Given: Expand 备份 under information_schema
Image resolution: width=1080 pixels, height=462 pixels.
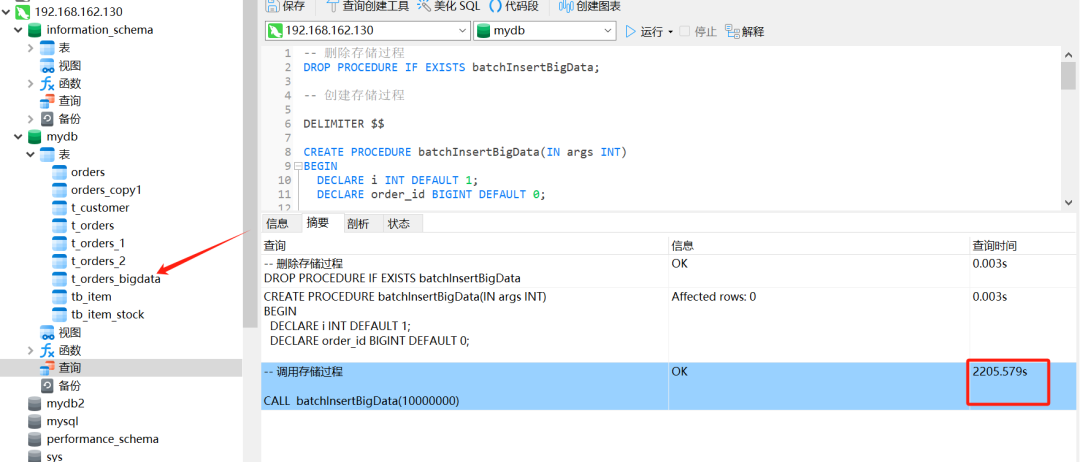Looking at the screenshot, I should (x=30, y=118).
